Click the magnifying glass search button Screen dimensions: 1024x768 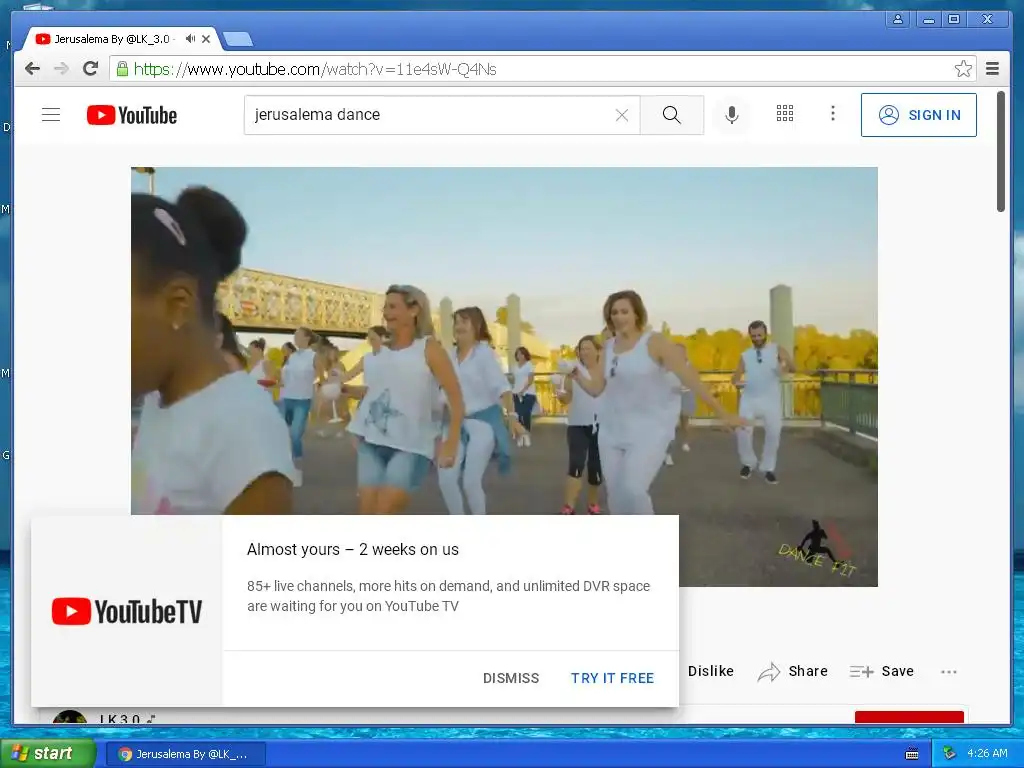[x=671, y=115]
